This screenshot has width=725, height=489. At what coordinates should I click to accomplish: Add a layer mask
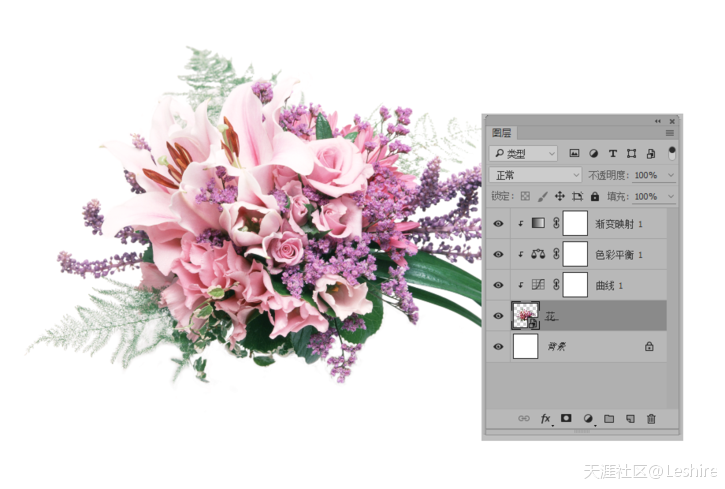pyautogui.click(x=566, y=418)
